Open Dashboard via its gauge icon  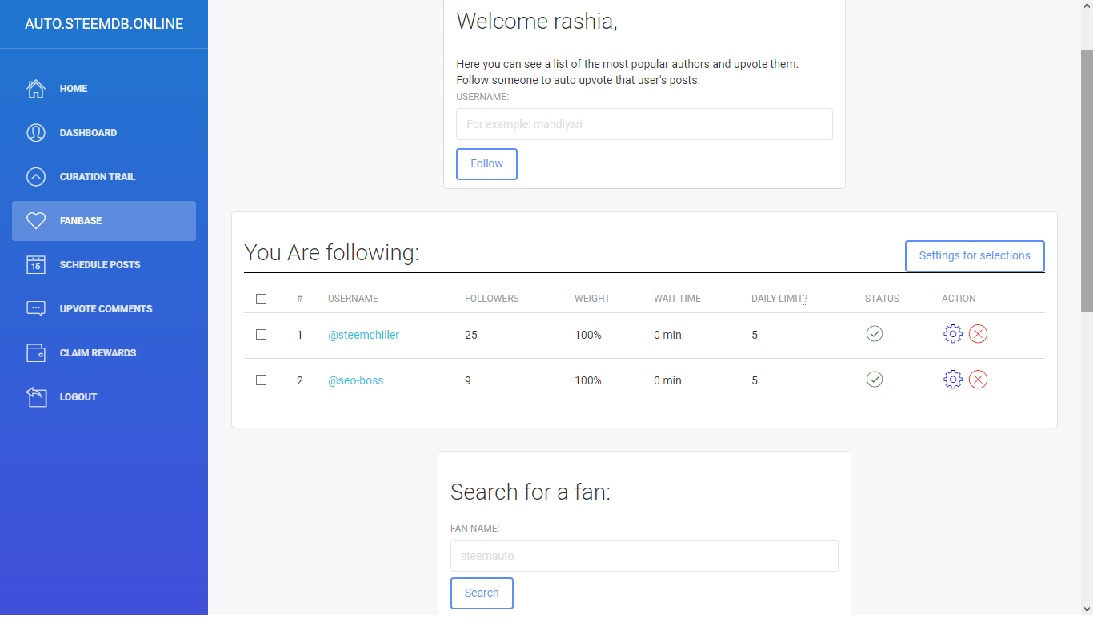(36, 132)
